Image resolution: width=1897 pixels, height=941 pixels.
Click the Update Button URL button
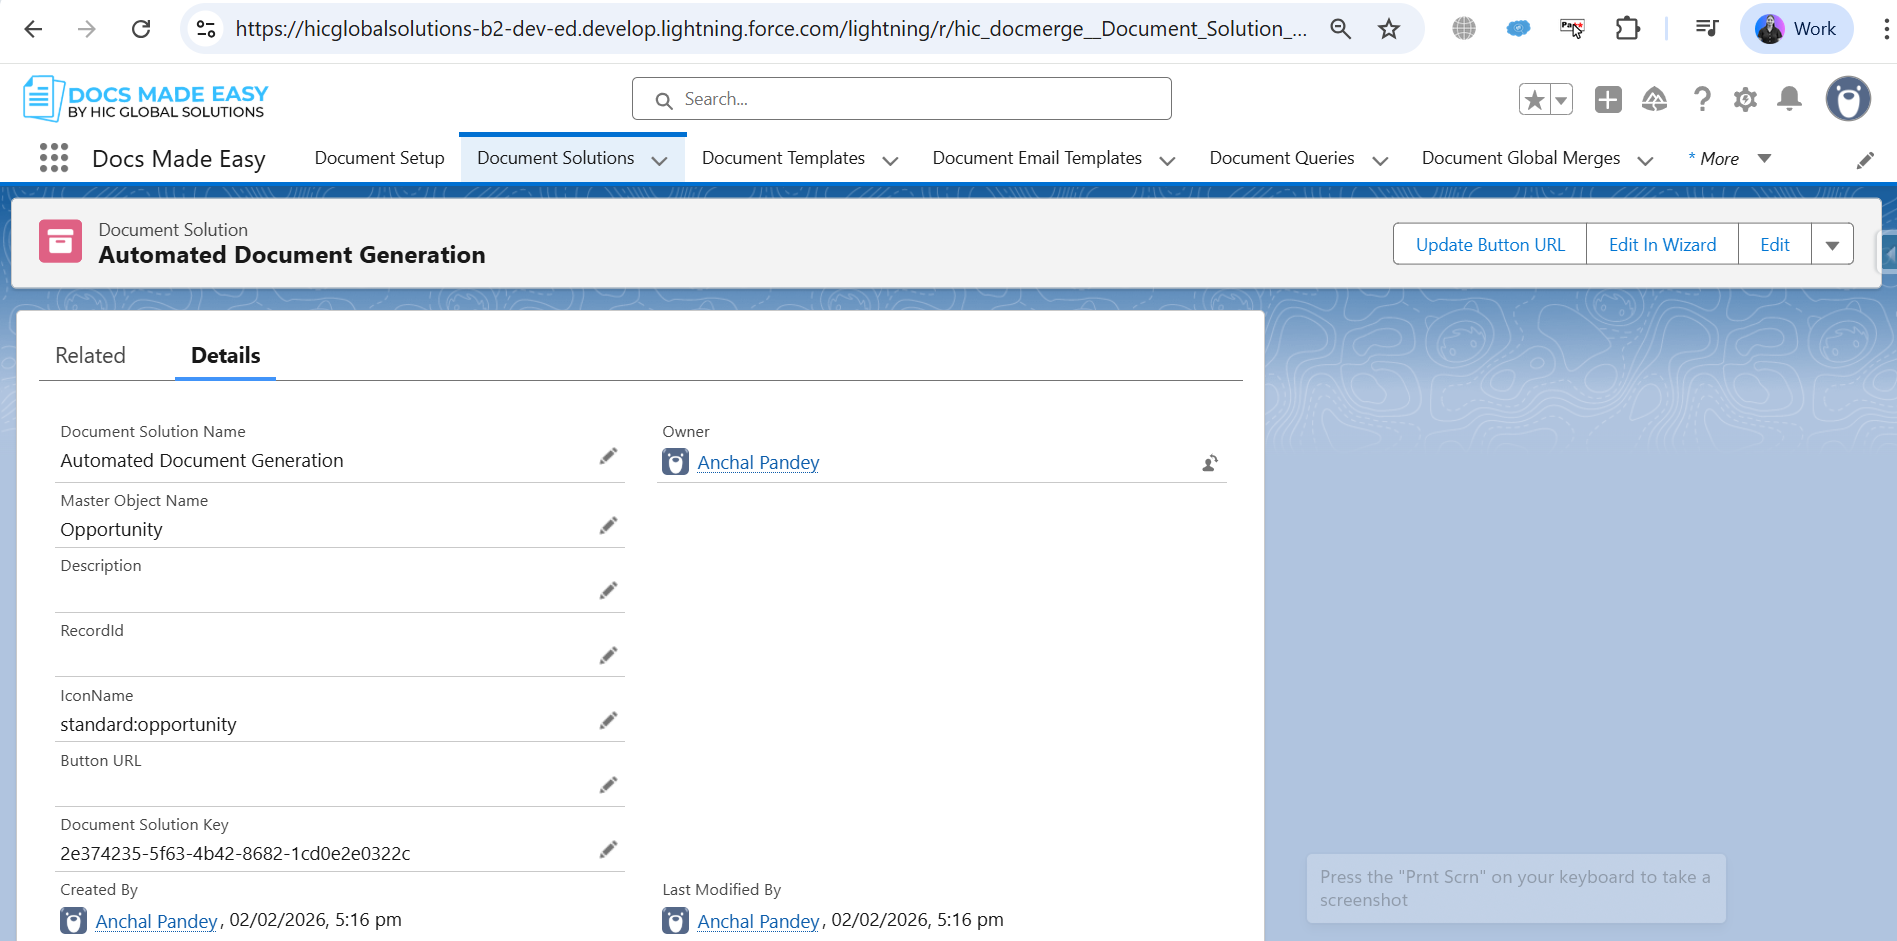tap(1489, 245)
